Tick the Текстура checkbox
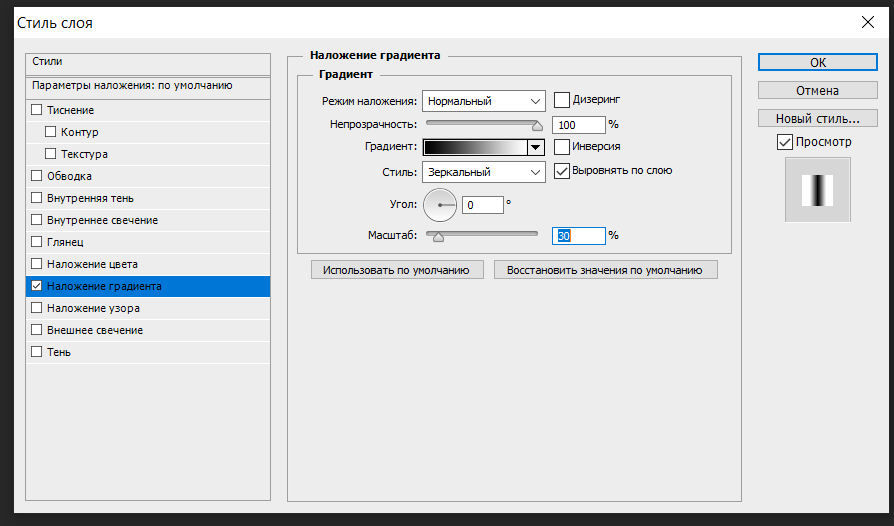Viewport: 894px width, 526px height. coord(50,154)
